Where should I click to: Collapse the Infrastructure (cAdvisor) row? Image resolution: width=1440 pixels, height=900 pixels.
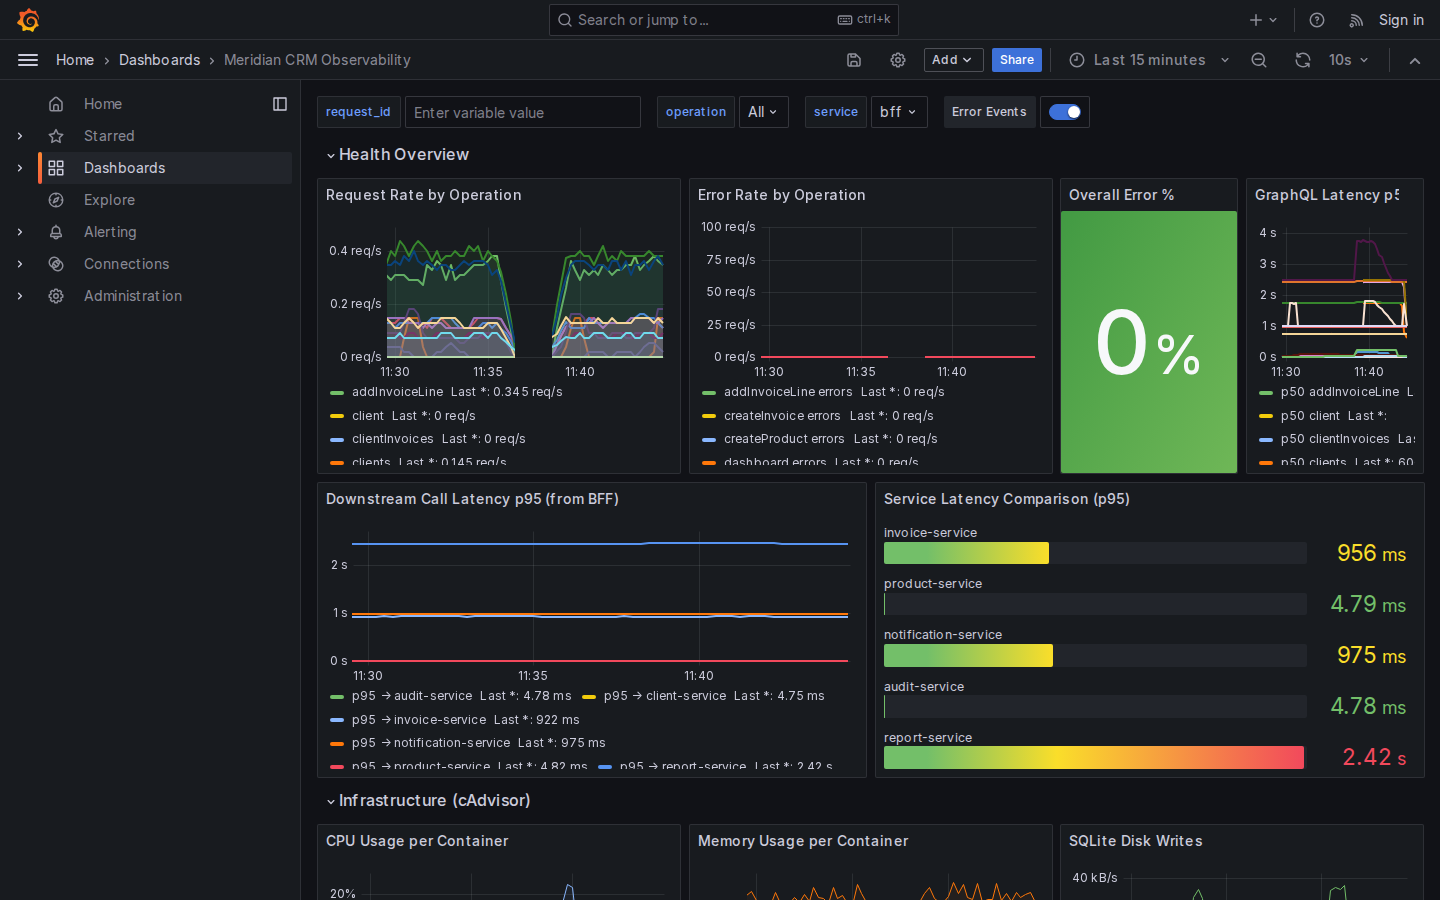pyautogui.click(x=428, y=800)
